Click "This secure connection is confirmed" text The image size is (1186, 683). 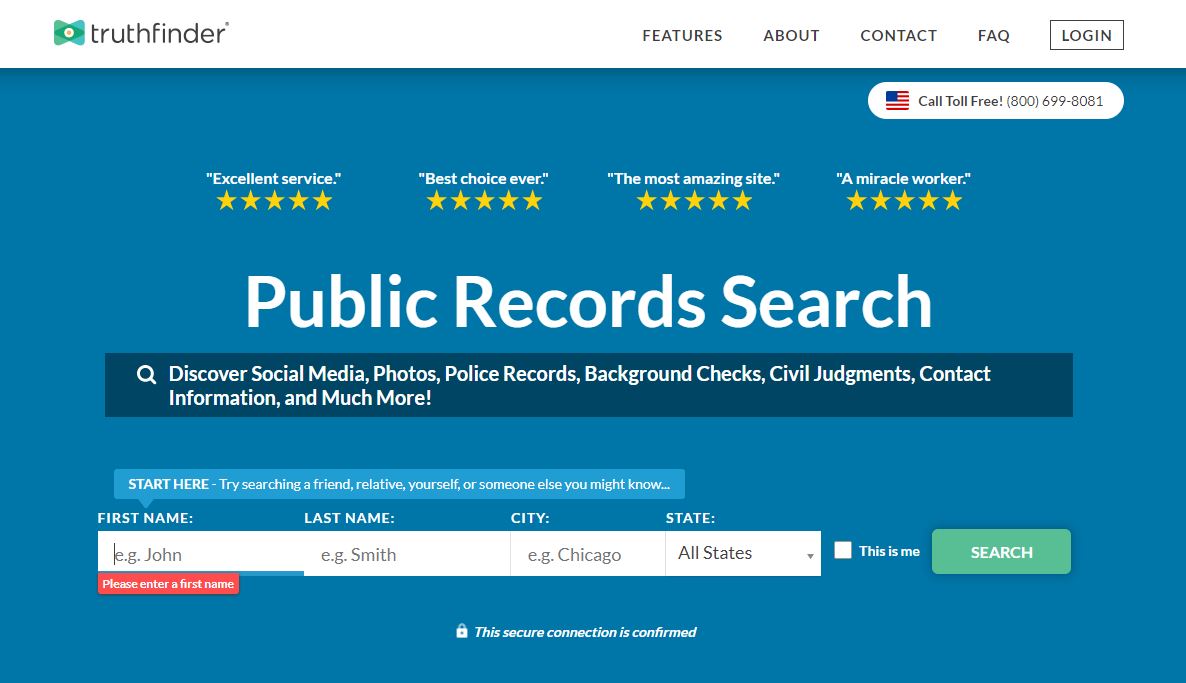point(585,632)
